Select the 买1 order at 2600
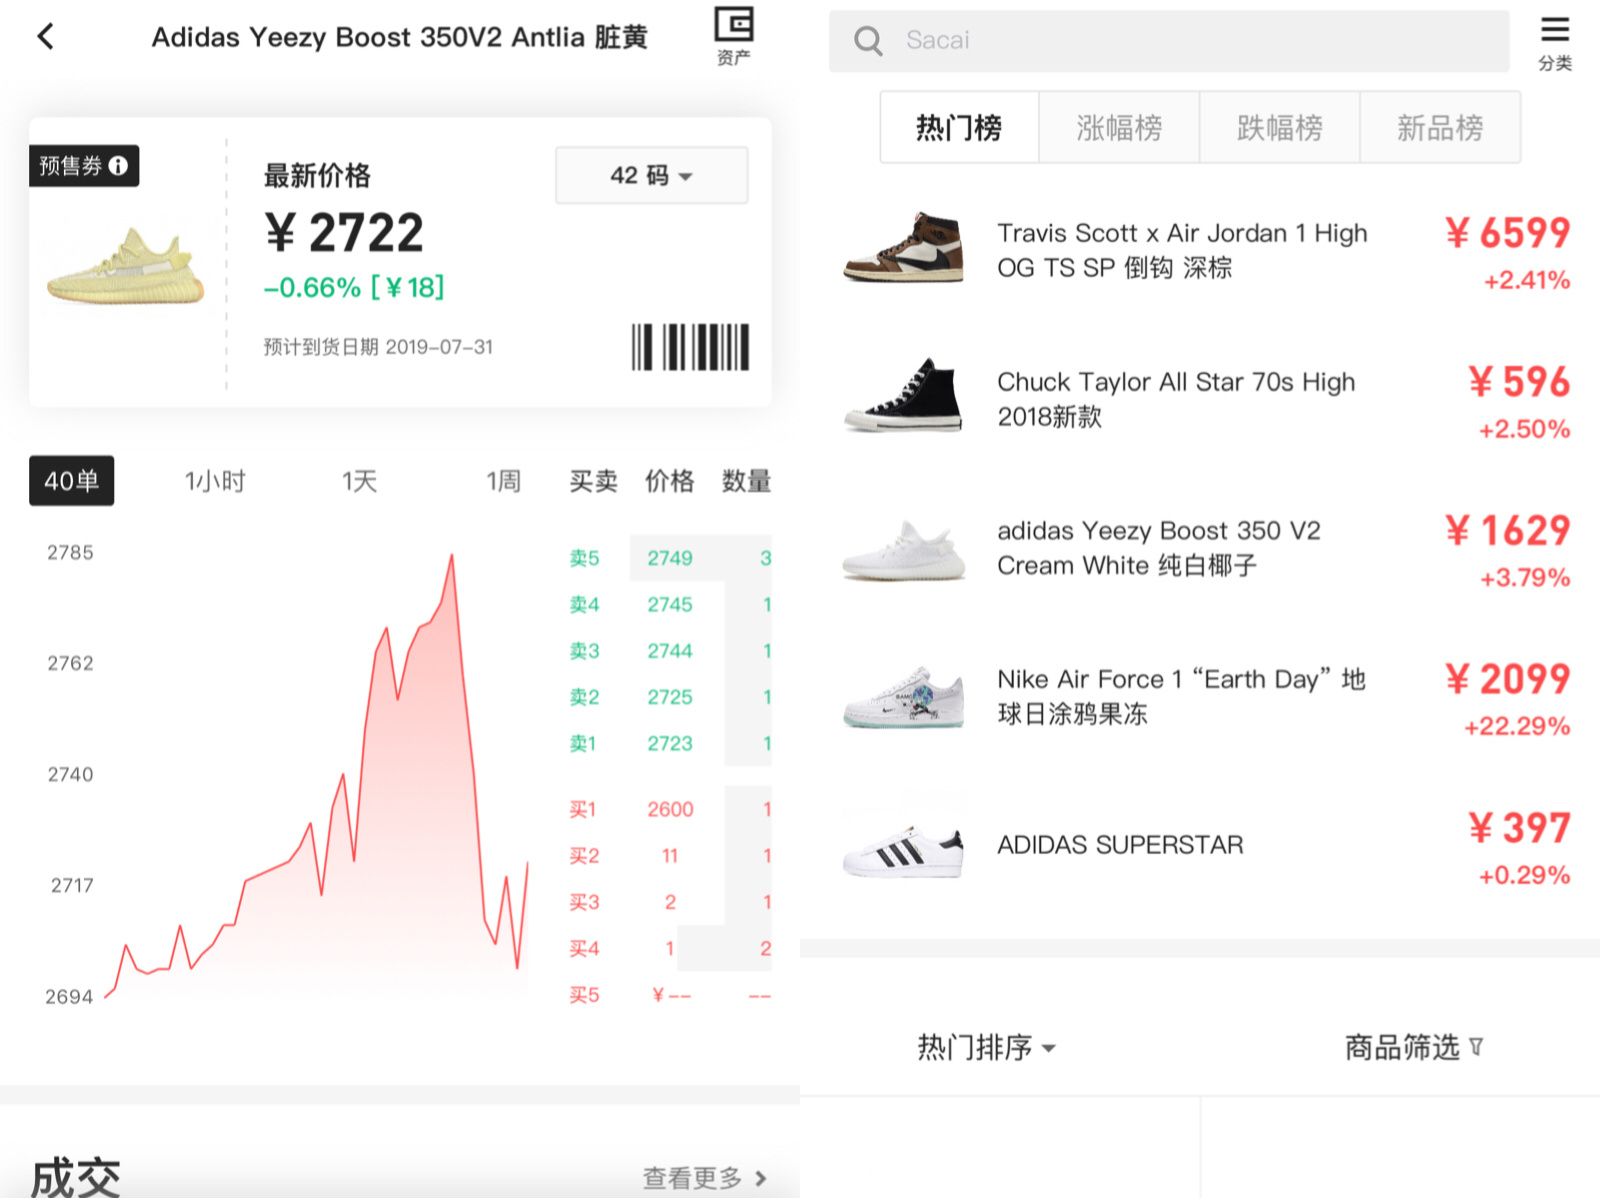The height and width of the screenshot is (1198, 1600). (670, 809)
